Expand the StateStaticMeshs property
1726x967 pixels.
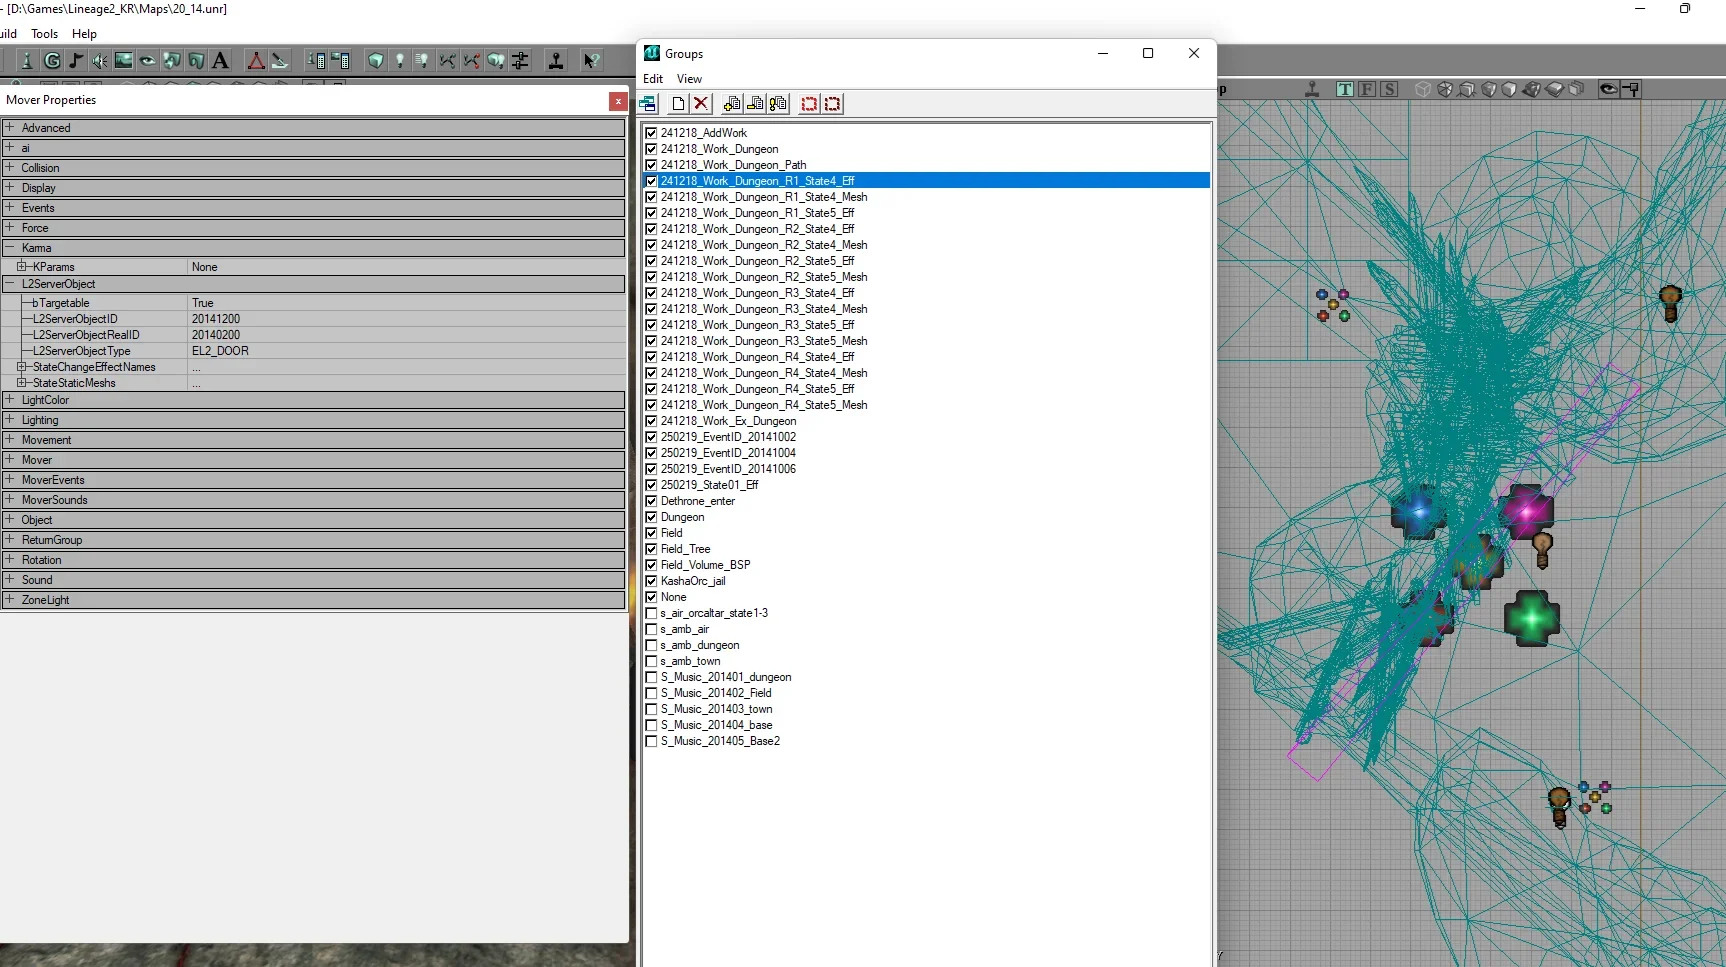click(21, 383)
